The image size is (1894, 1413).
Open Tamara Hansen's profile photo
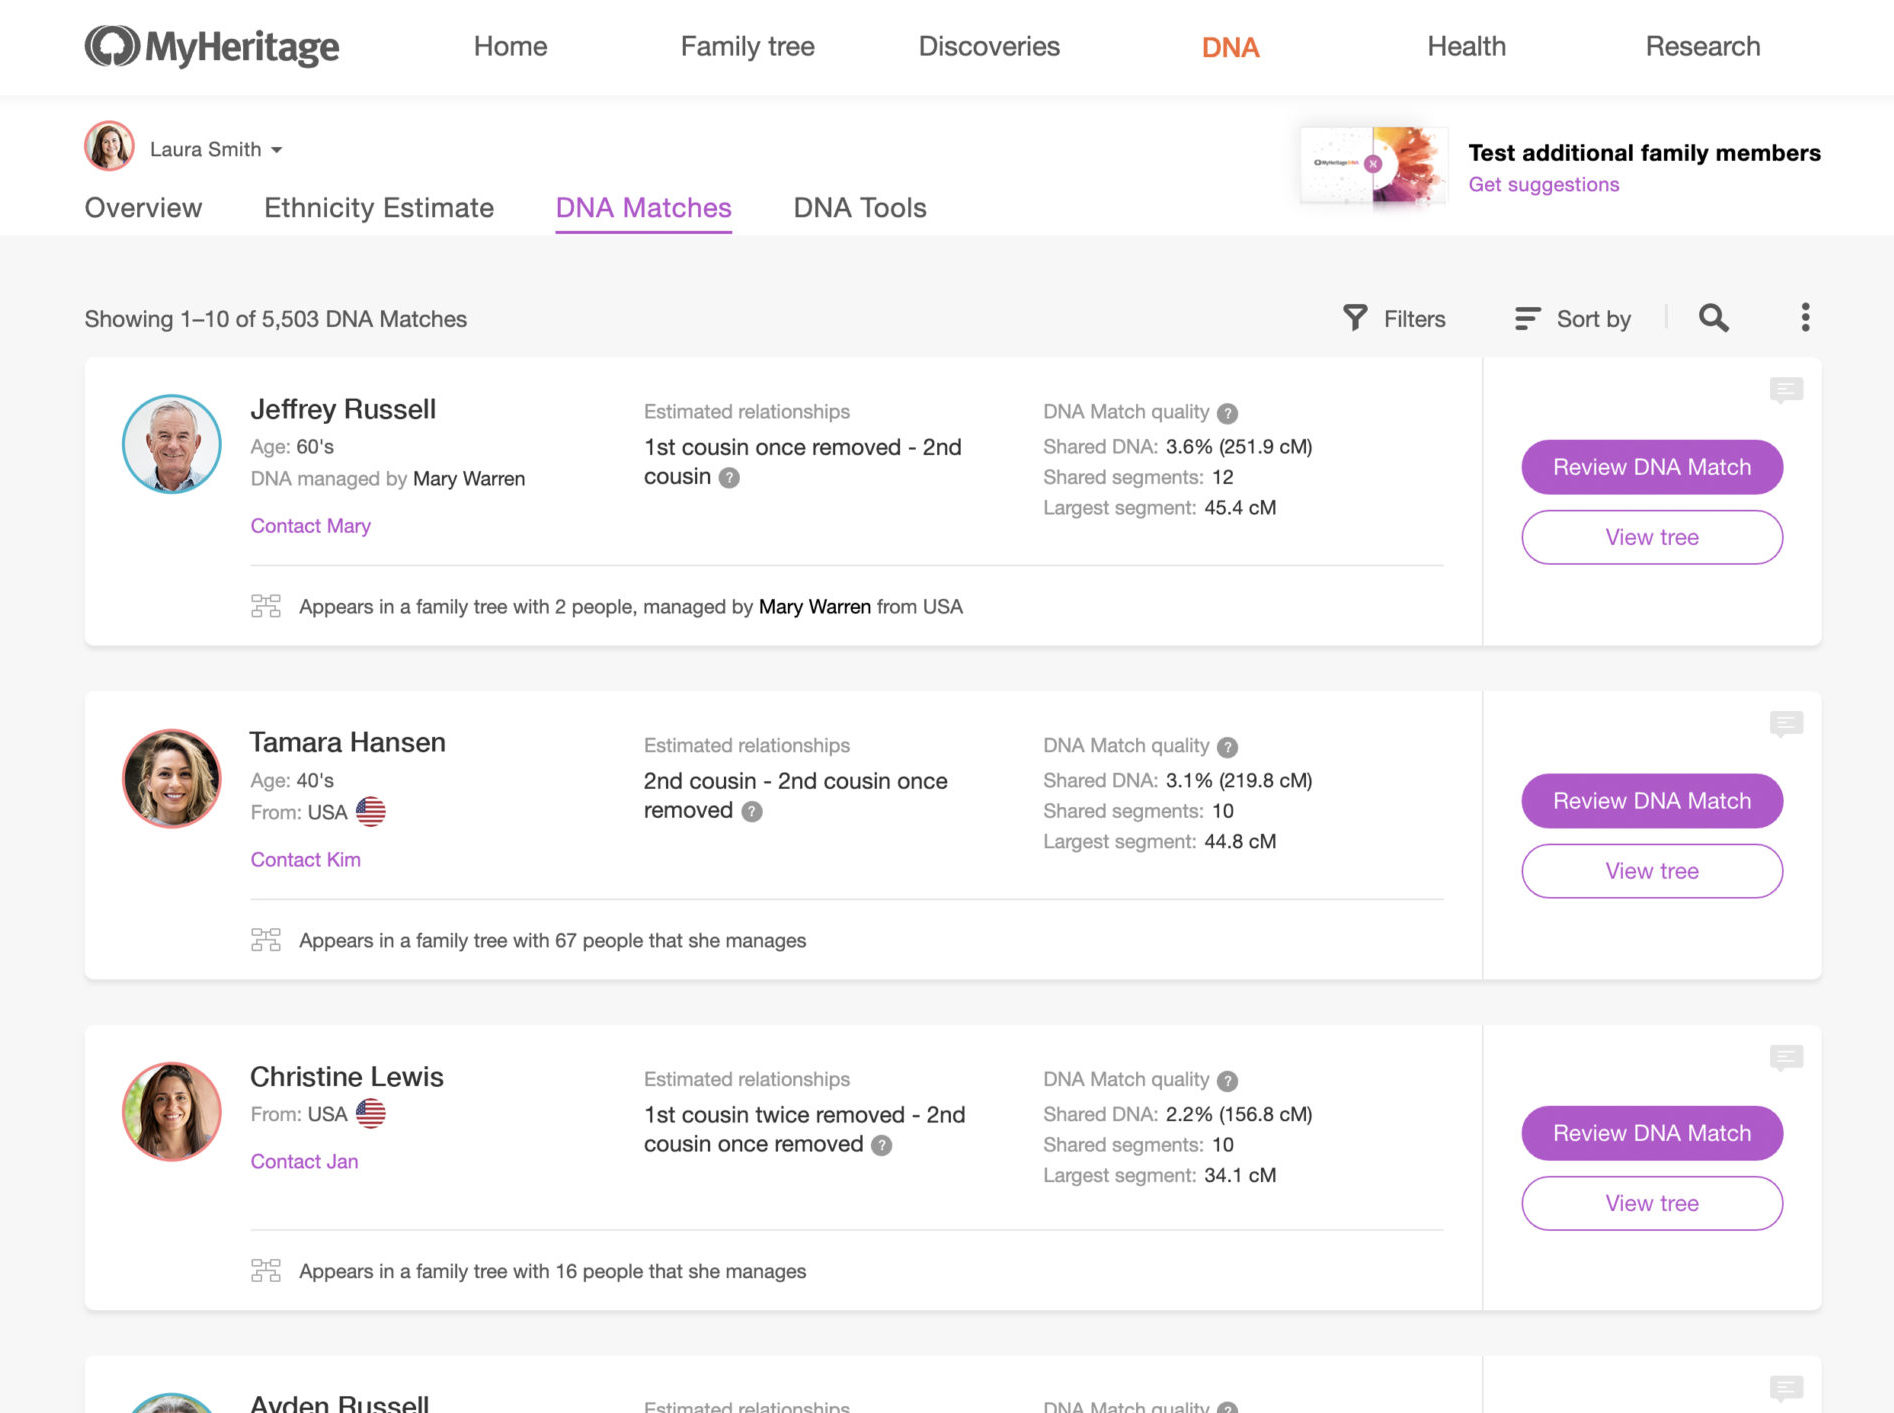click(172, 778)
